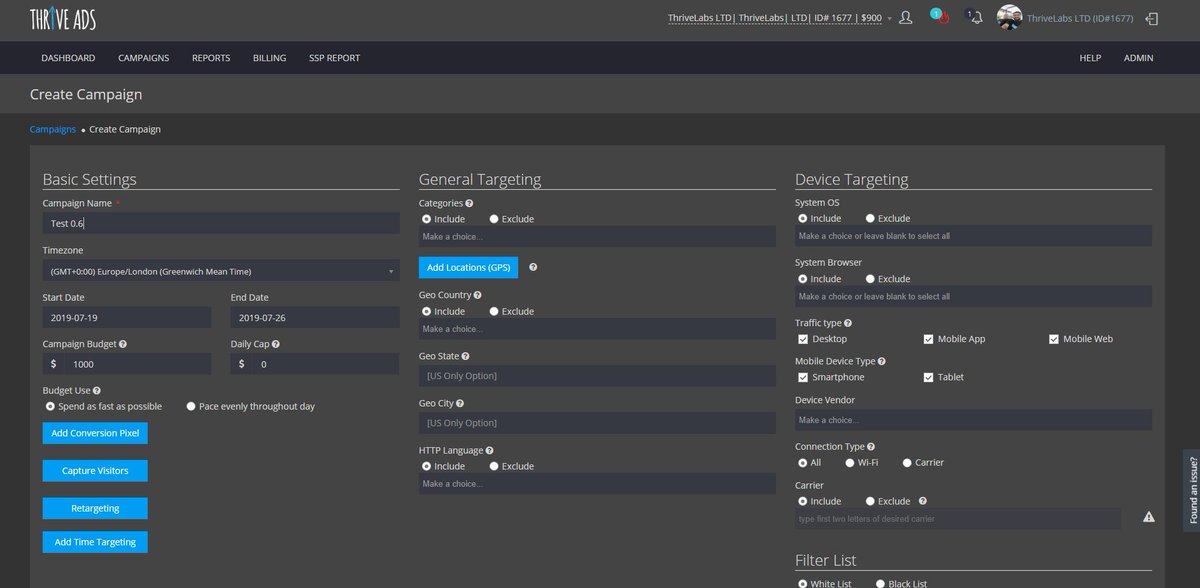Viewport: 1200px width, 588px height.
Task: Click the warning triangle beside the Carrier field
Action: point(1148,517)
